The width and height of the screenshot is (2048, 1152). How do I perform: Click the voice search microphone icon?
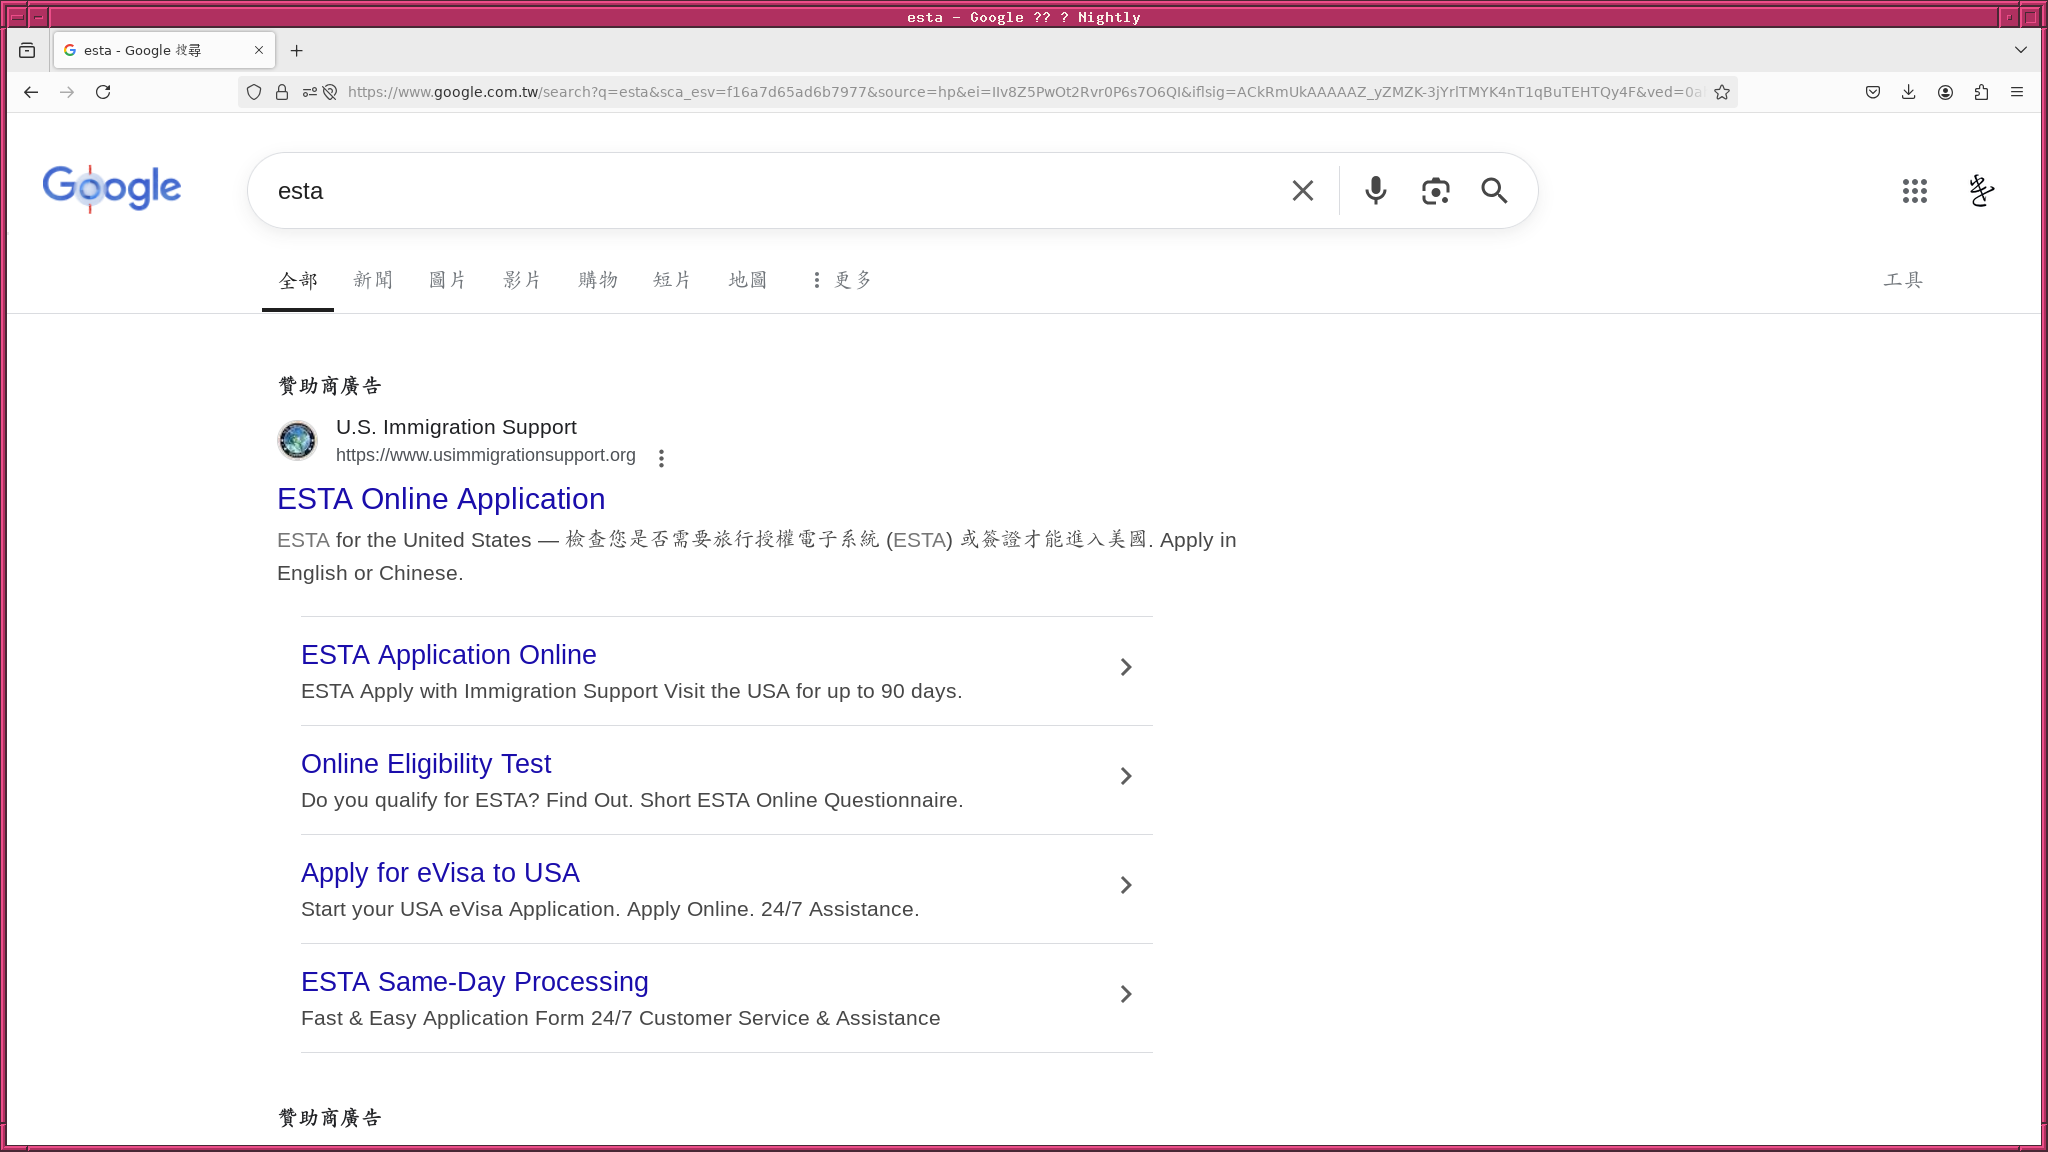pyautogui.click(x=1376, y=190)
